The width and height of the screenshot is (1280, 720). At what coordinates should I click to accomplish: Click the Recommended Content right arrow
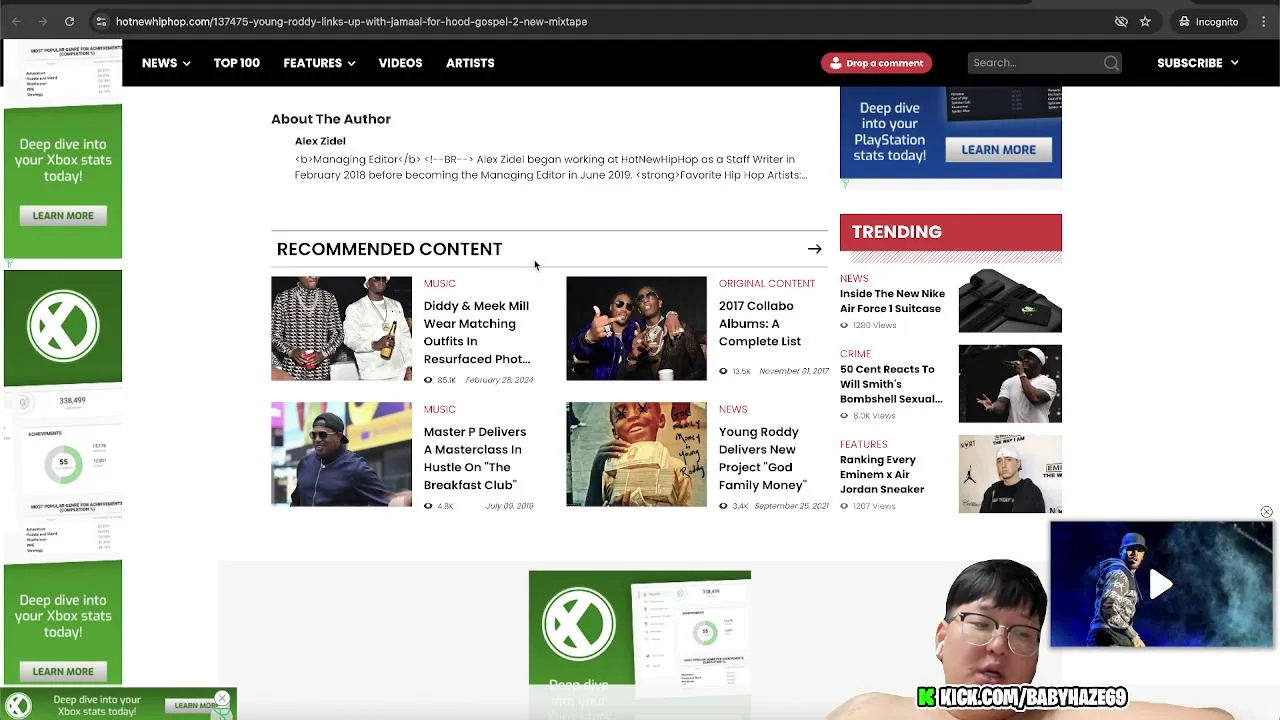point(814,249)
